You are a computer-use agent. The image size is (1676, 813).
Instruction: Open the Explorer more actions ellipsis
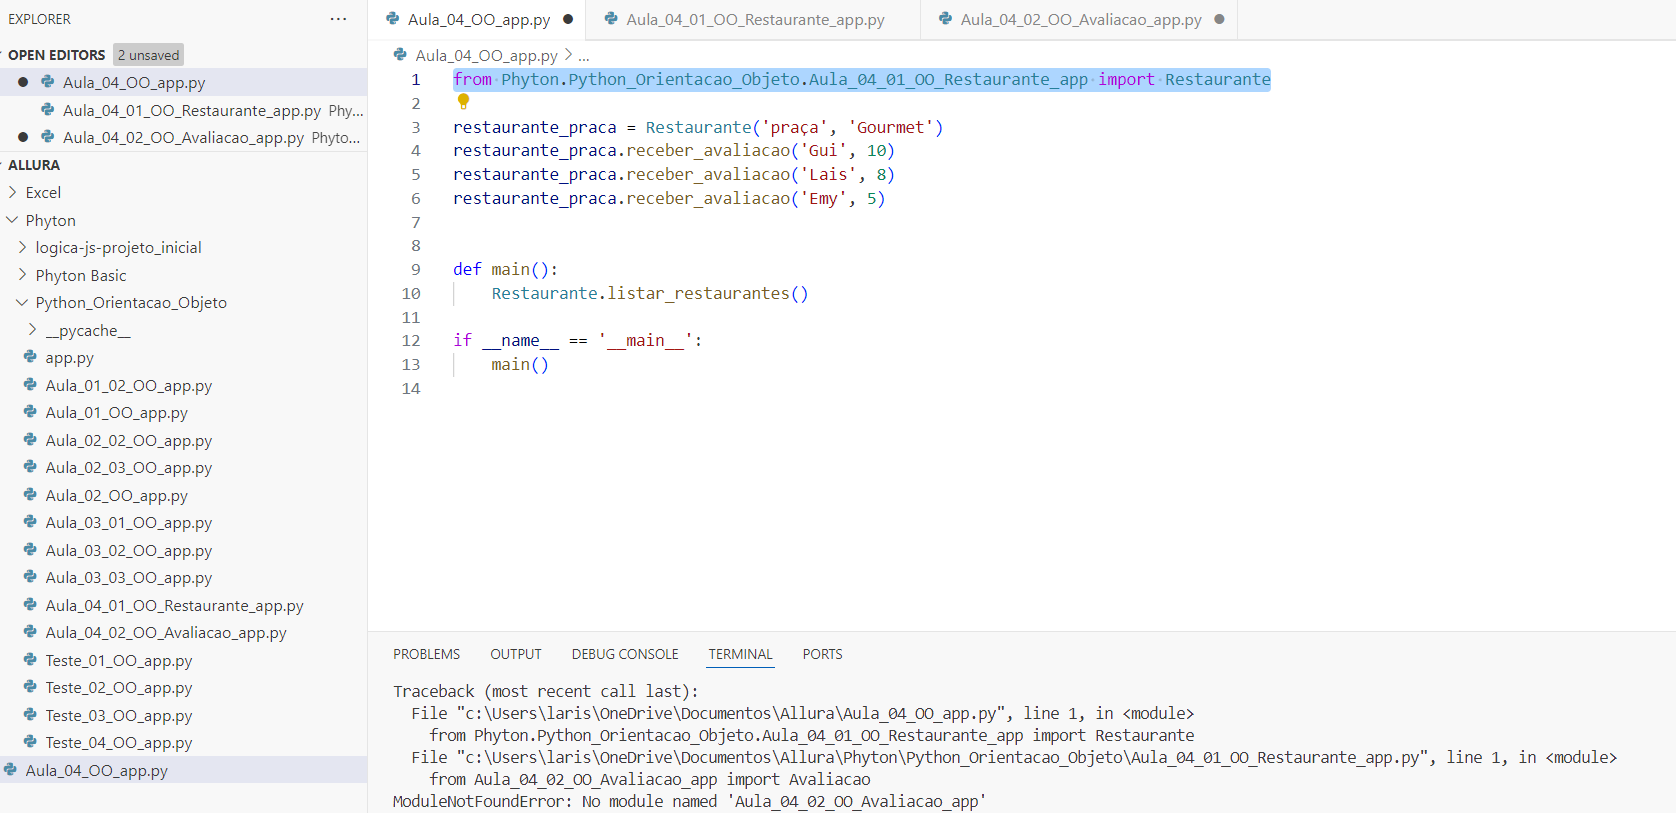pos(338,19)
